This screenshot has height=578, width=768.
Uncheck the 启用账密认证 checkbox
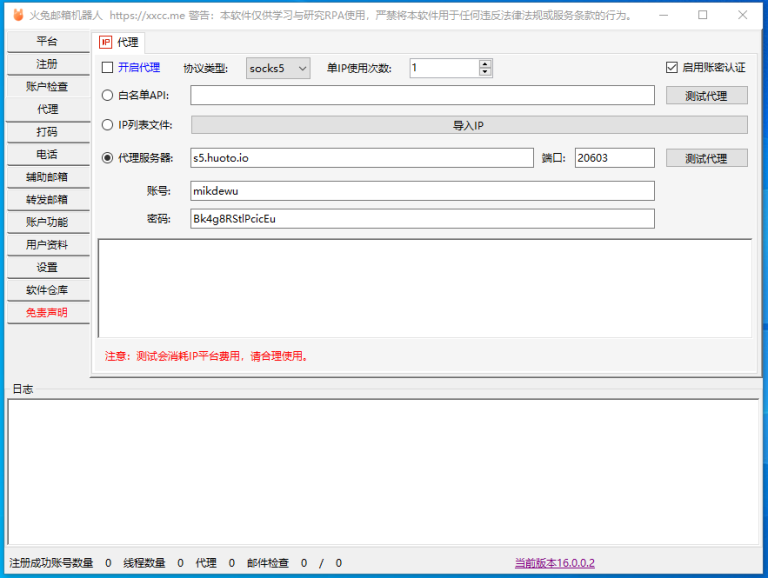click(672, 68)
